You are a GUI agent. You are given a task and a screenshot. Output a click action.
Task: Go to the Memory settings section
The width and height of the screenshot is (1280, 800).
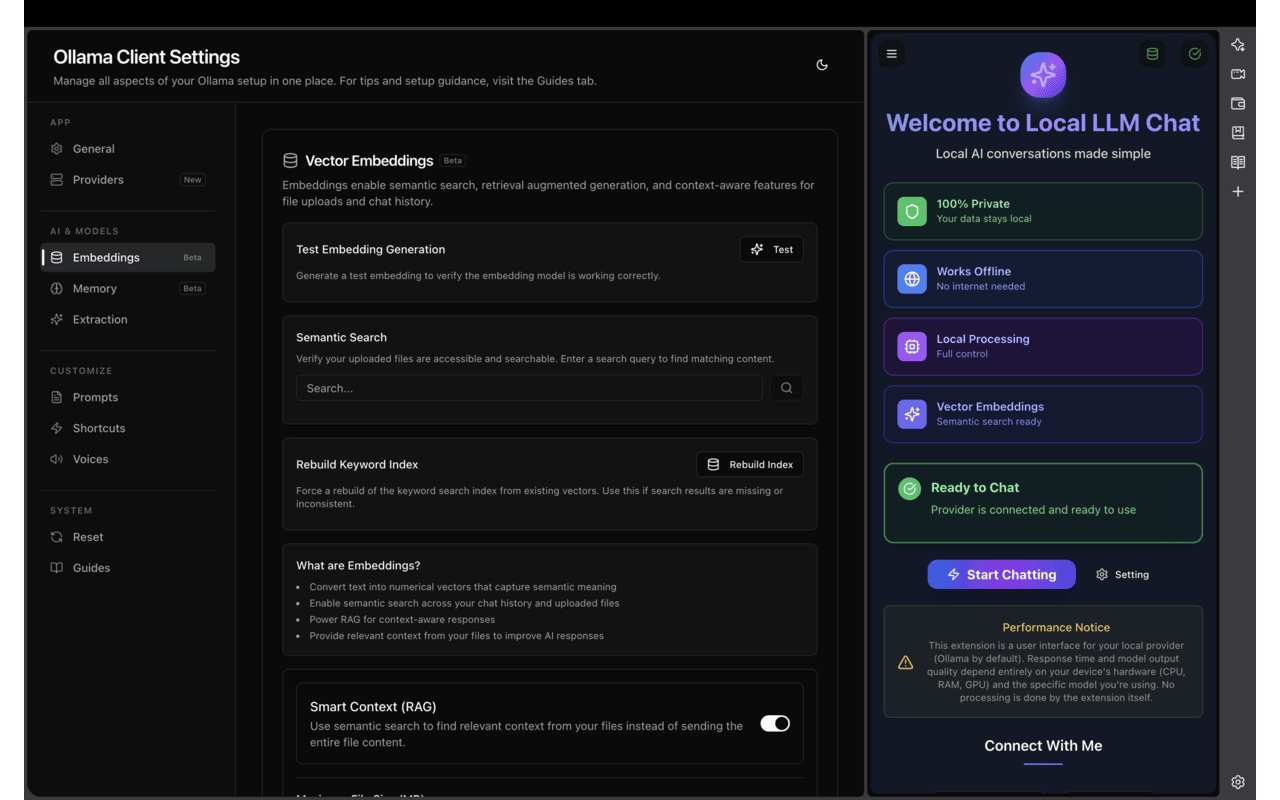pos(128,289)
